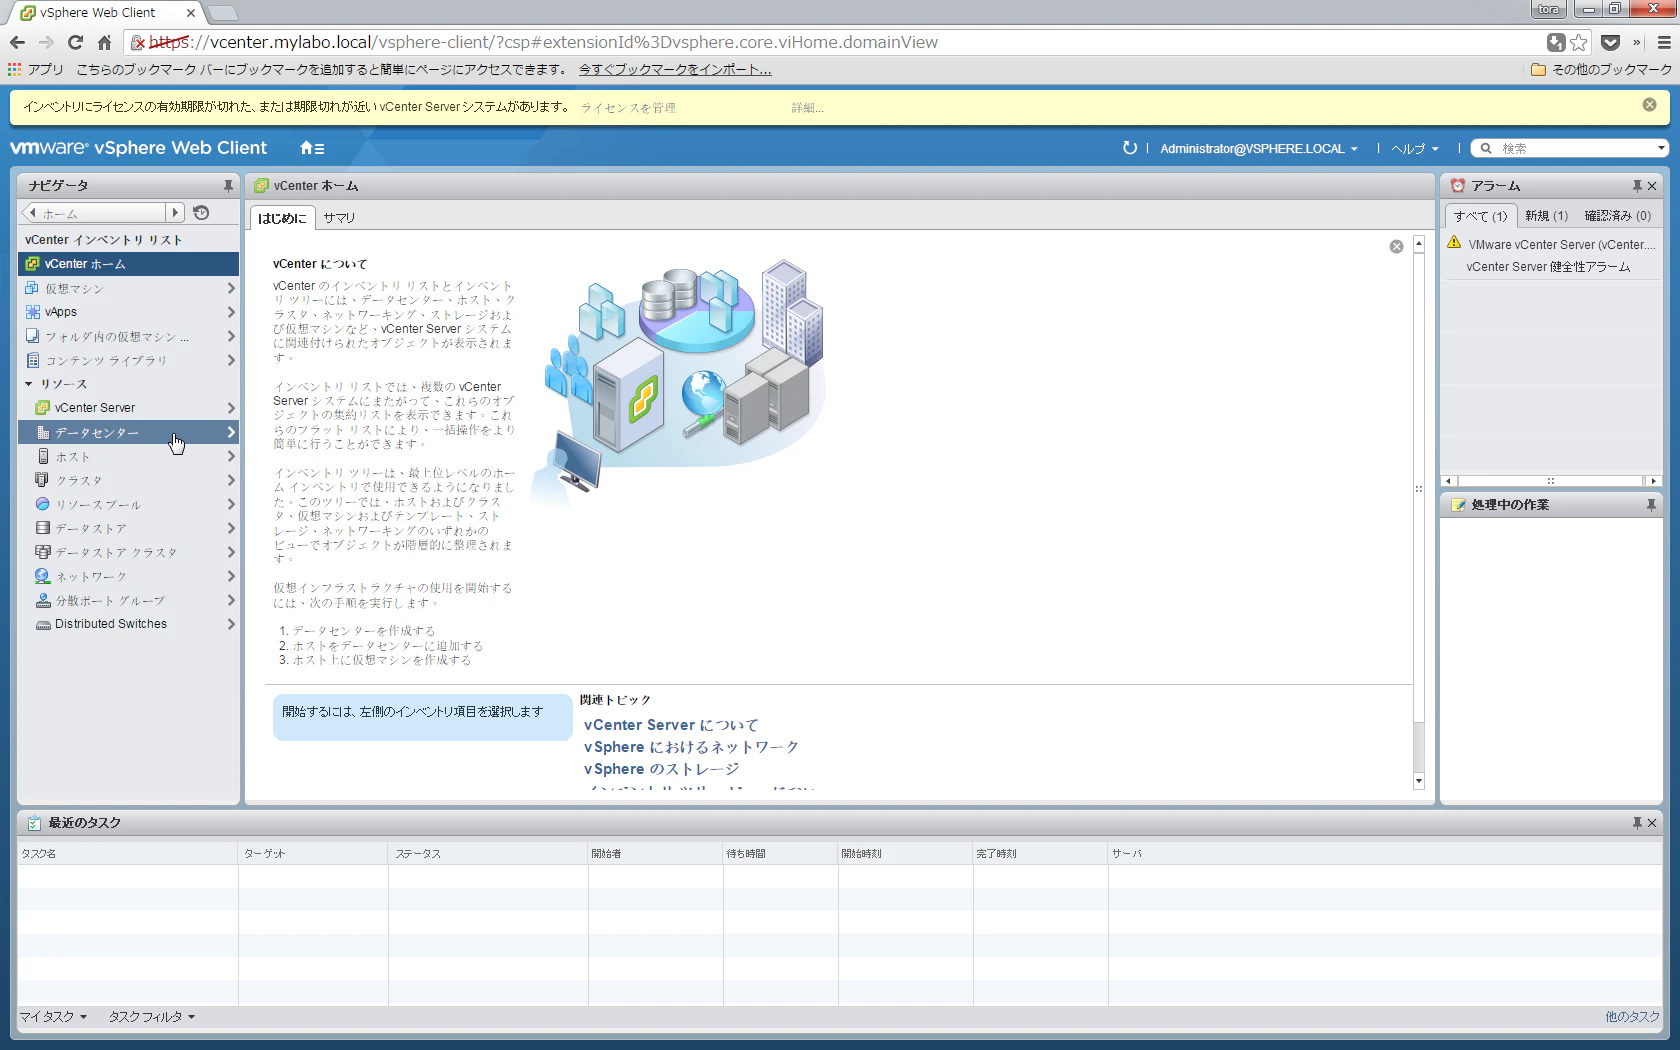Viewport: 1680px width, 1050px height.
Task: Click the ホーム back button in navigator
Action: point(93,213)
